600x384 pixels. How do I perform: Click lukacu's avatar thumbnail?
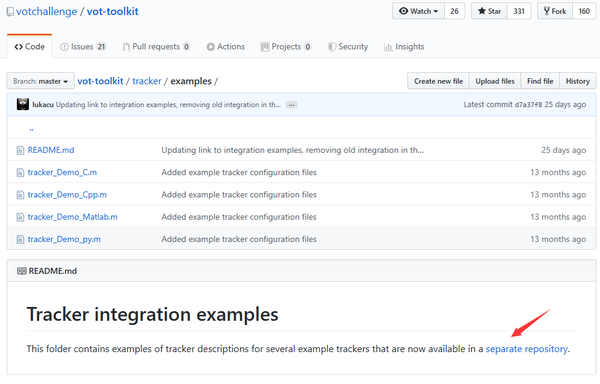[x=23, y=104]
